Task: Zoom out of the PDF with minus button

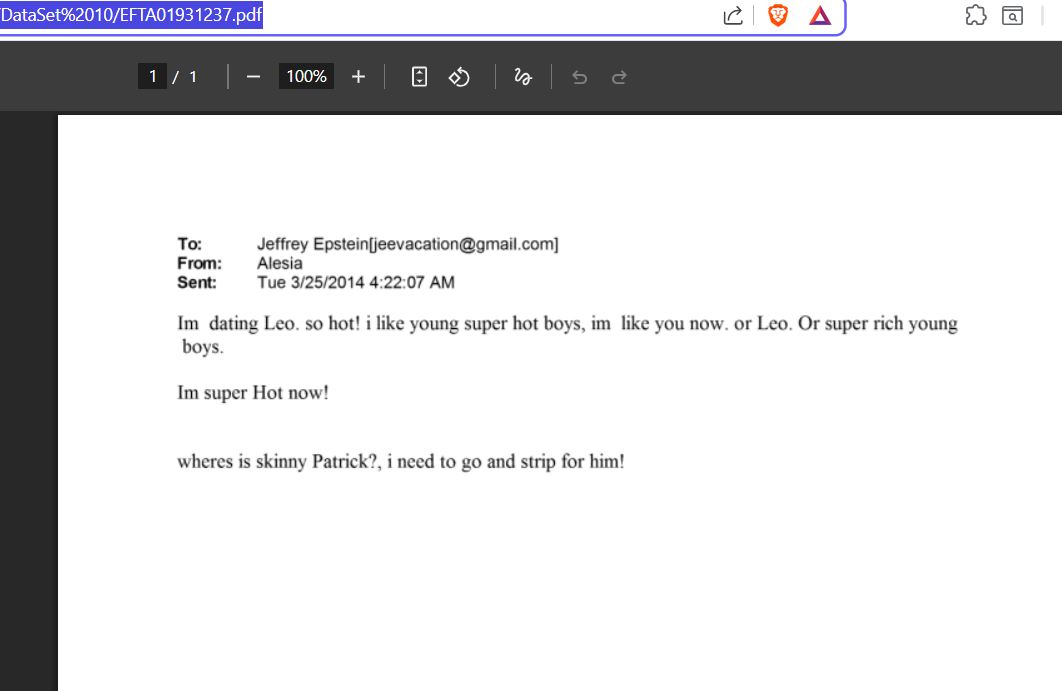Action: [253, 77]
